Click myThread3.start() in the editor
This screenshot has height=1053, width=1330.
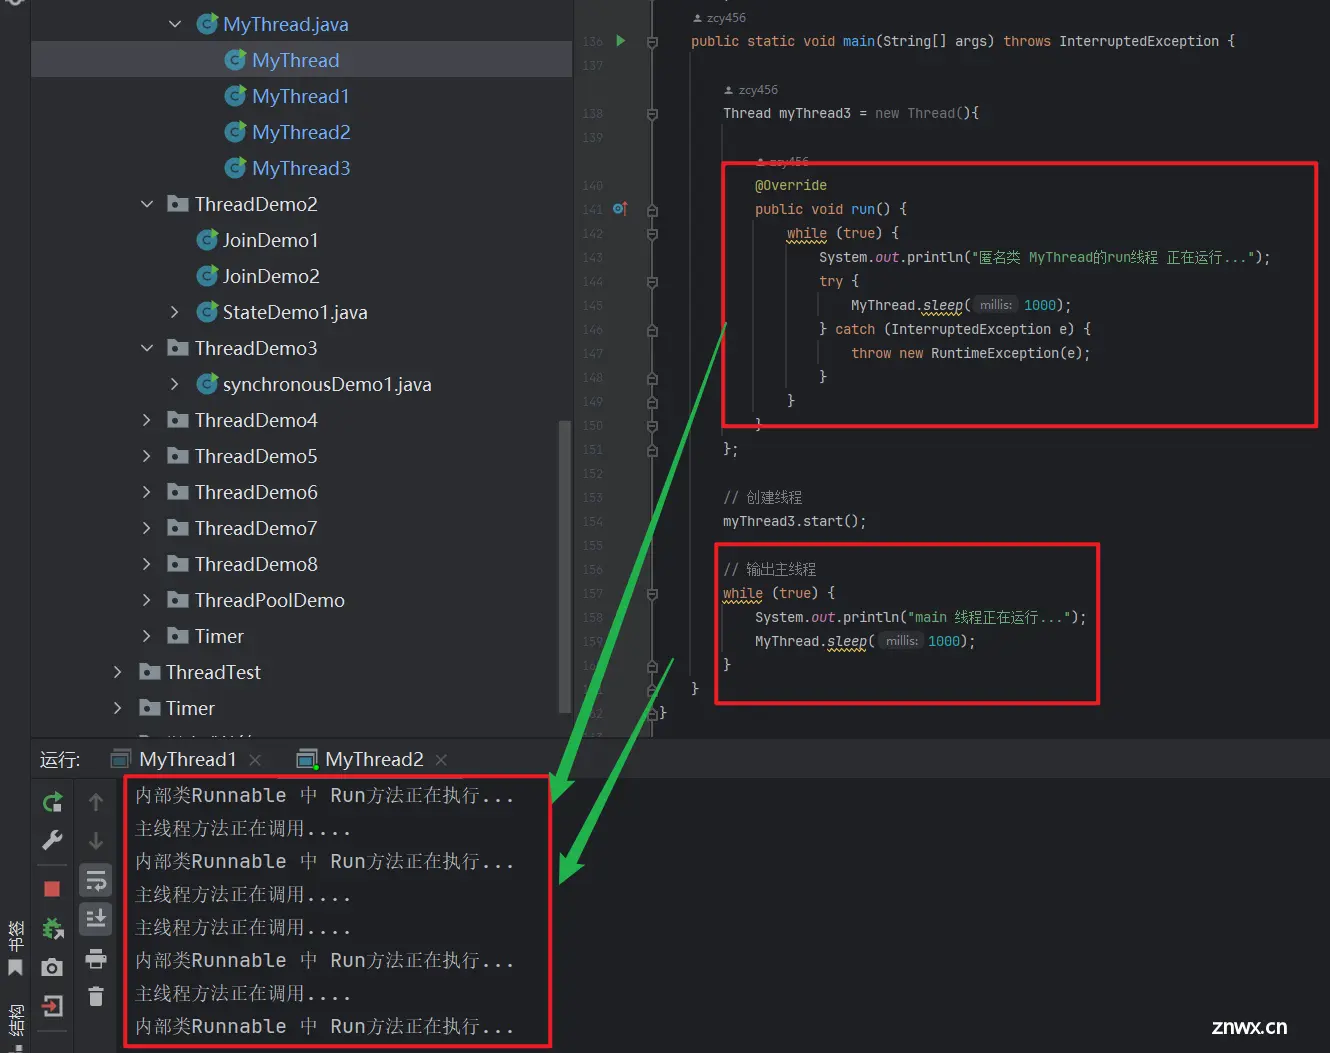794,521
